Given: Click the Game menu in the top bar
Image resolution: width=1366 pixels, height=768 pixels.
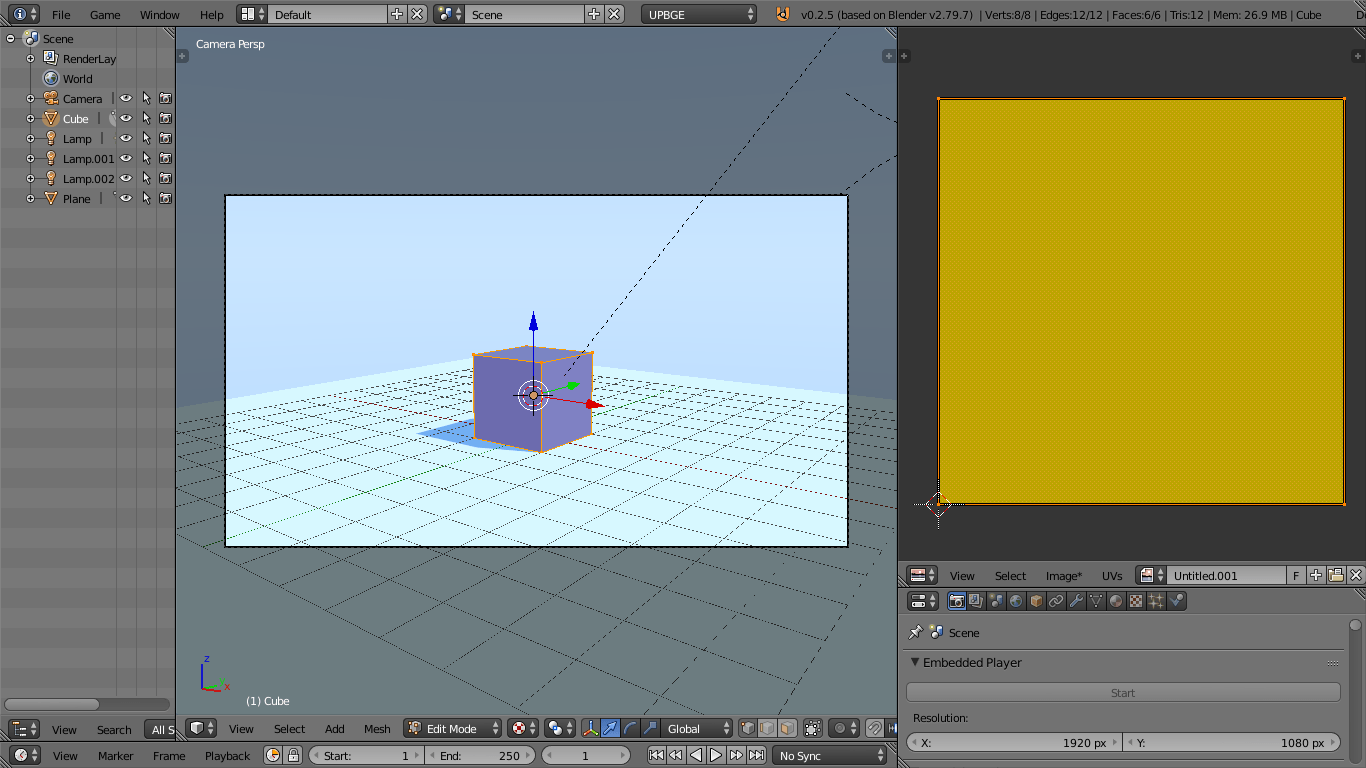Looking at the screenshot, I should 105,14.
